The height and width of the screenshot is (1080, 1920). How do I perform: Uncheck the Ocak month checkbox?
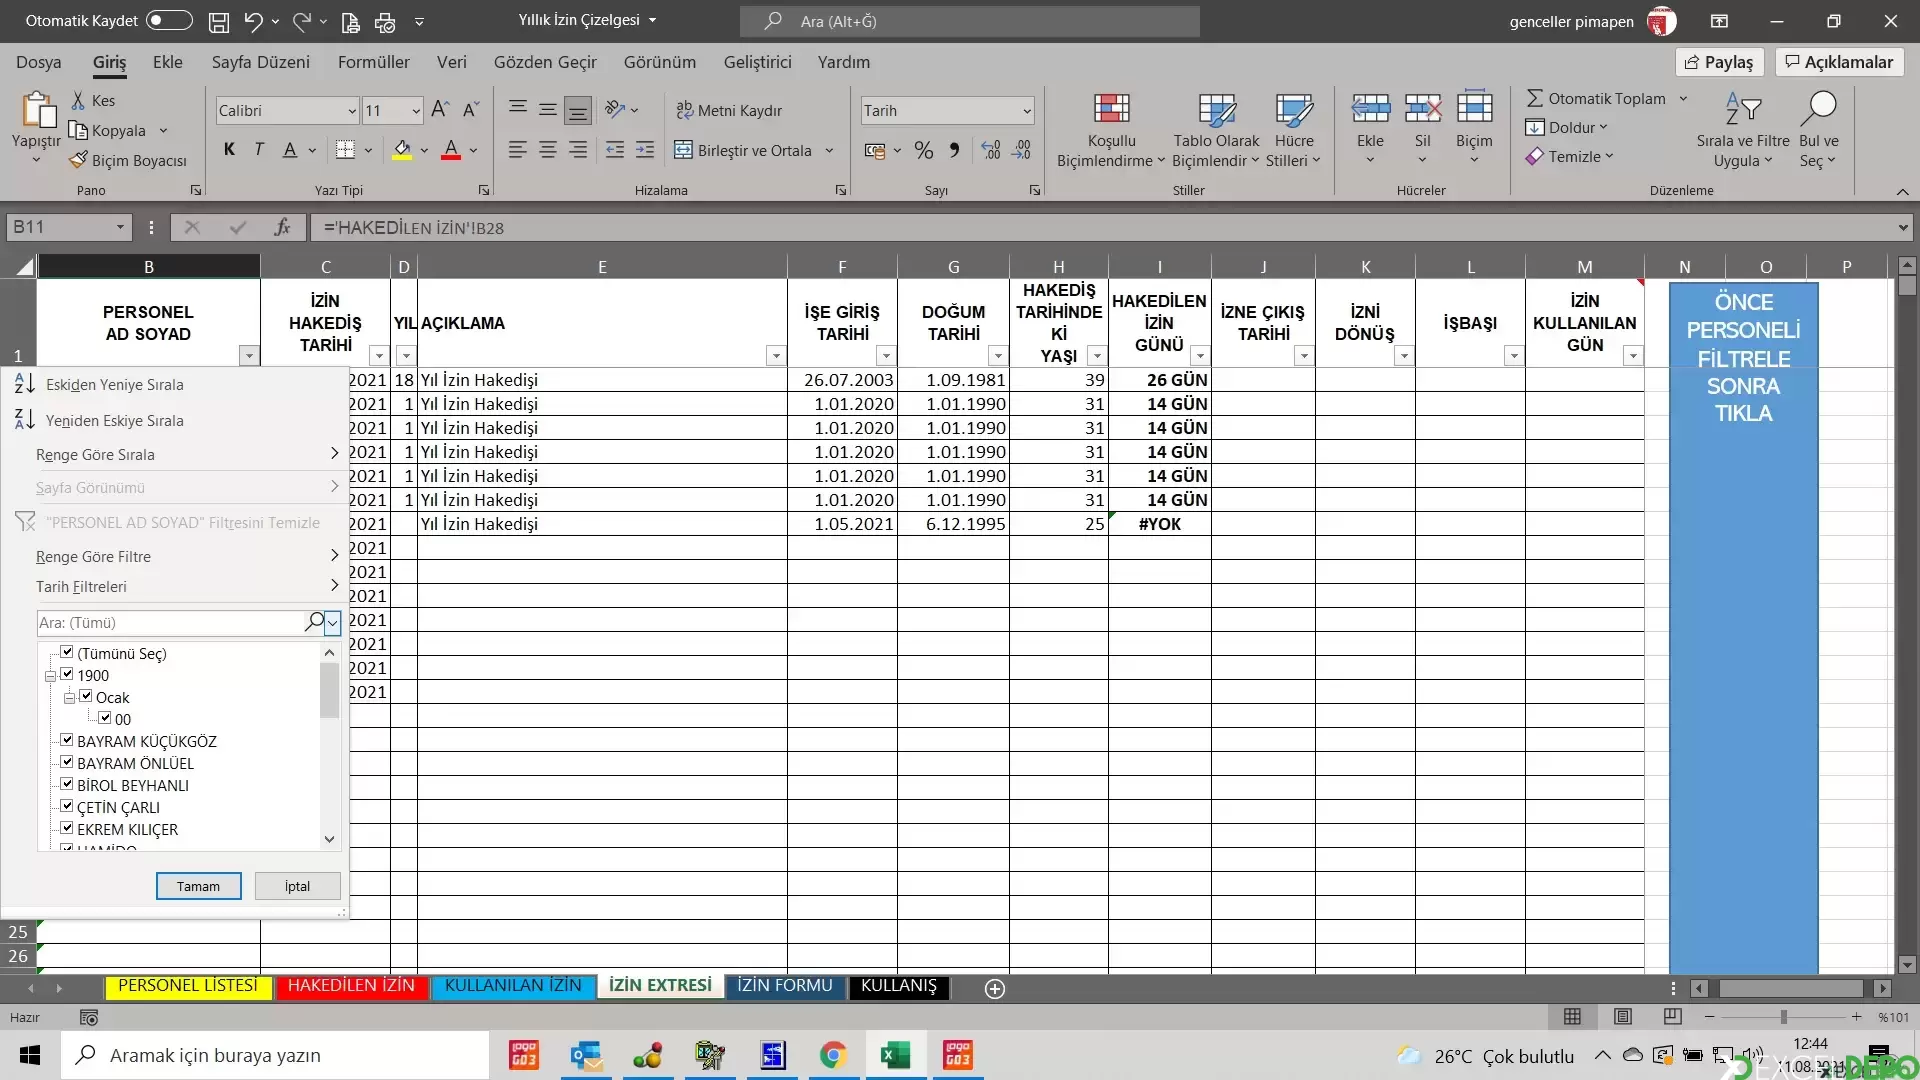[86, 696]
